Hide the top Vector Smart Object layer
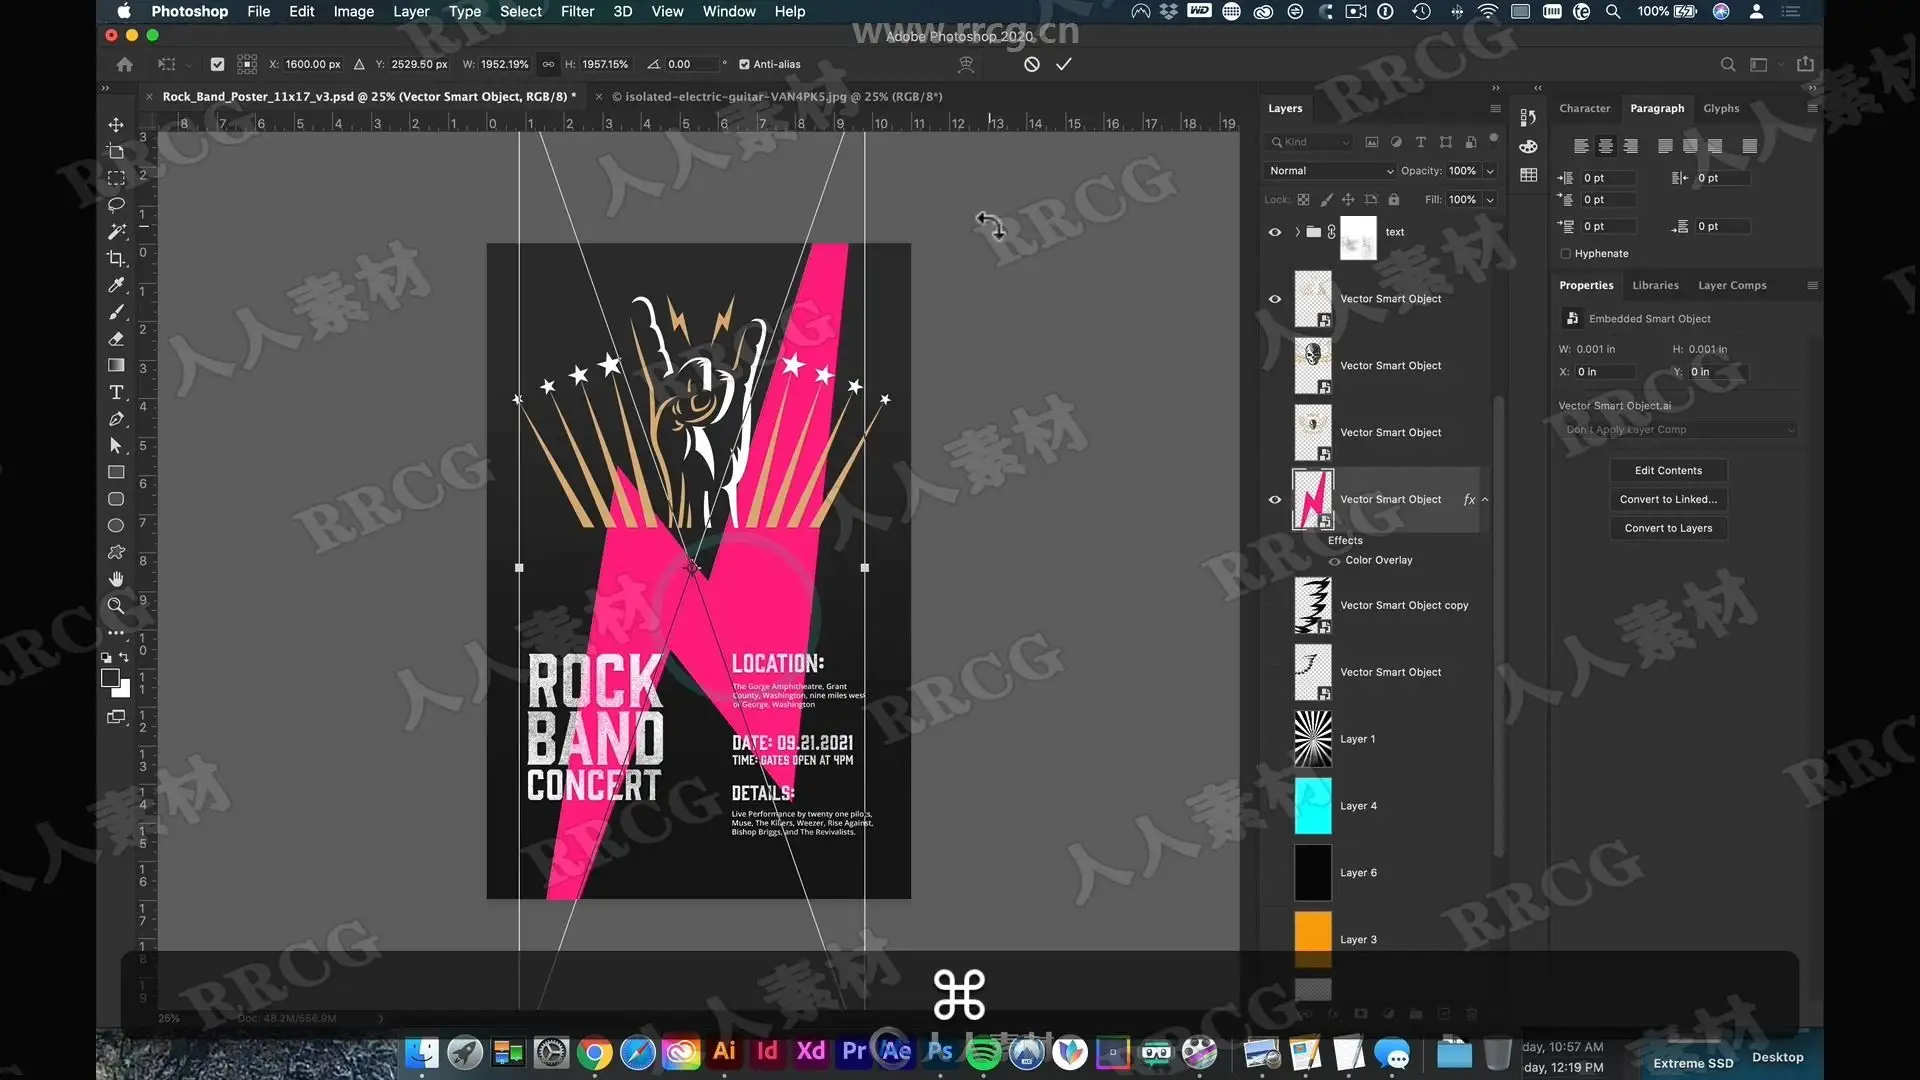The height and width of the screenshot is (1080, 1920). [x=1275, y=299]
